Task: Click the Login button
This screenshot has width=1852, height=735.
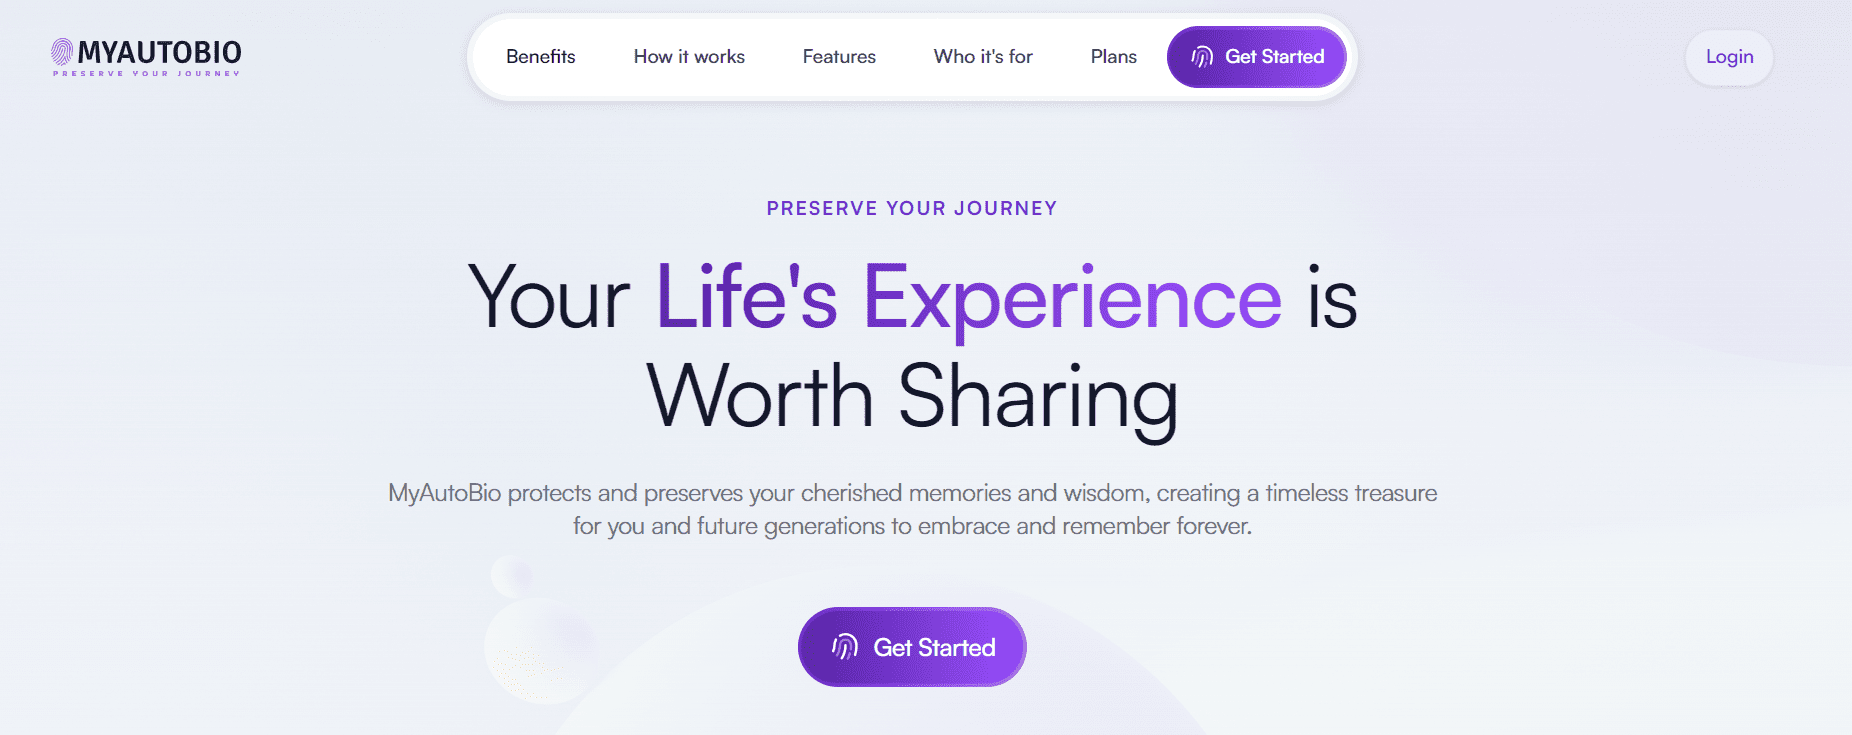Action: tap(1729, 57)
